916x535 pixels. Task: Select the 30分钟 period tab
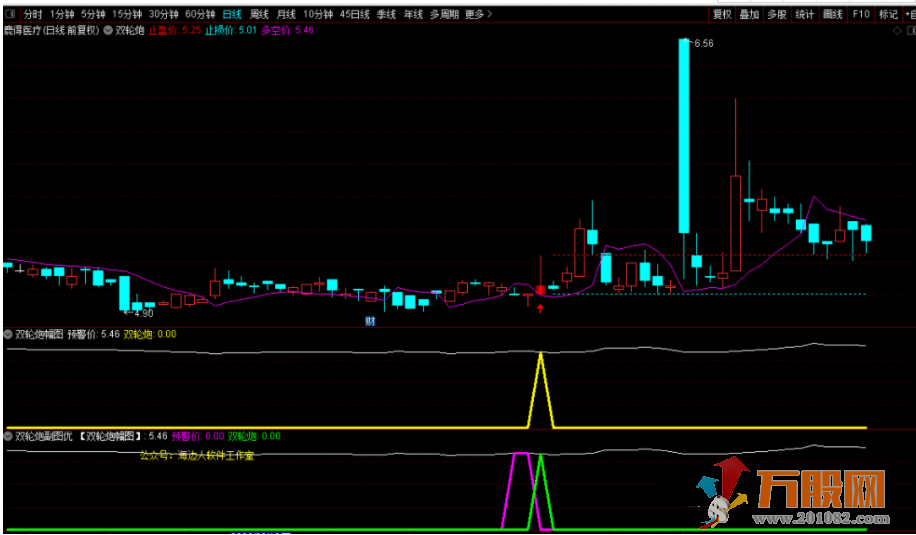tap(163, 14)
